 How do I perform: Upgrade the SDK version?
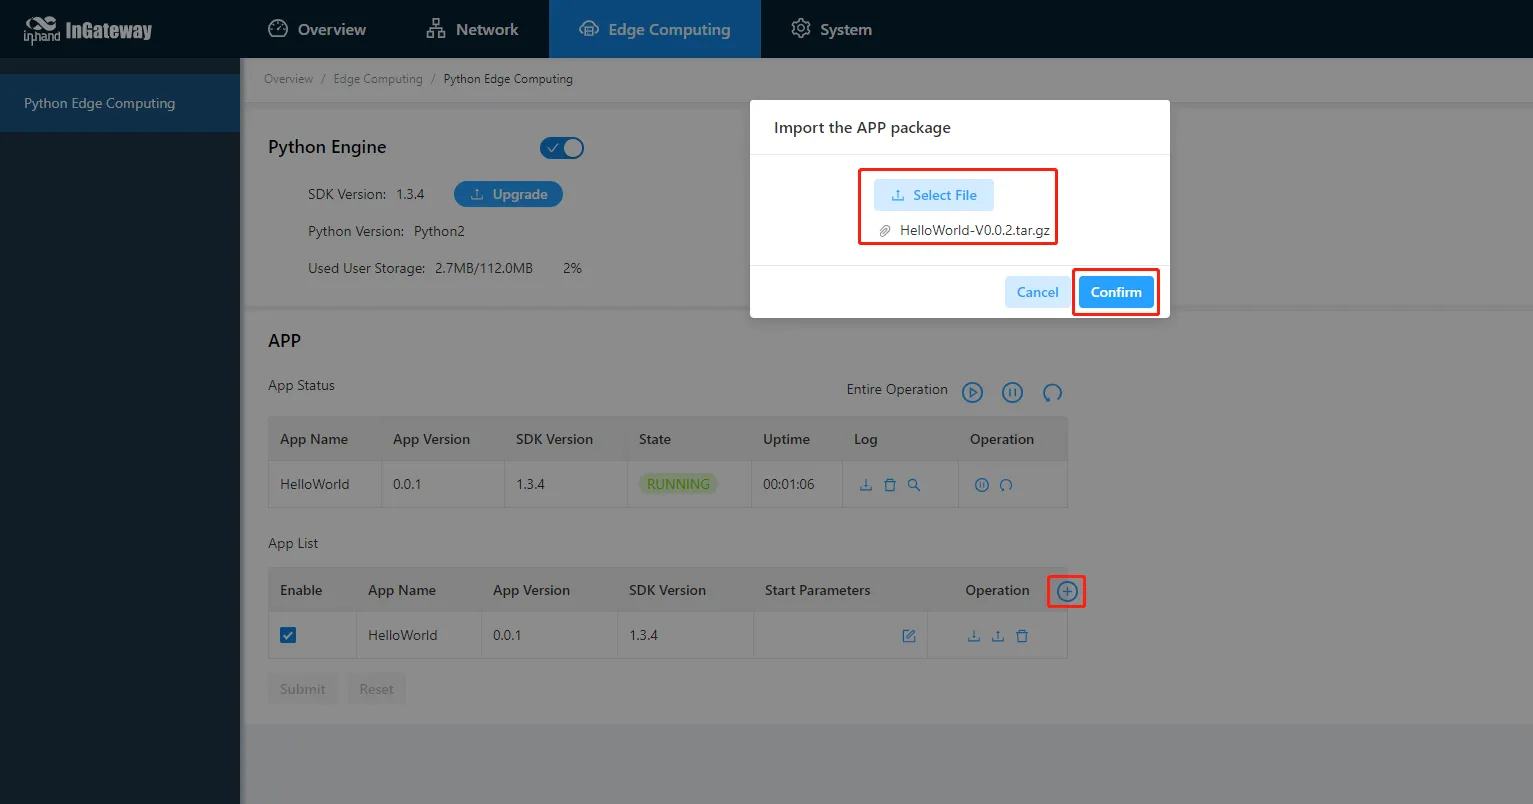click(x=508, y=194)
